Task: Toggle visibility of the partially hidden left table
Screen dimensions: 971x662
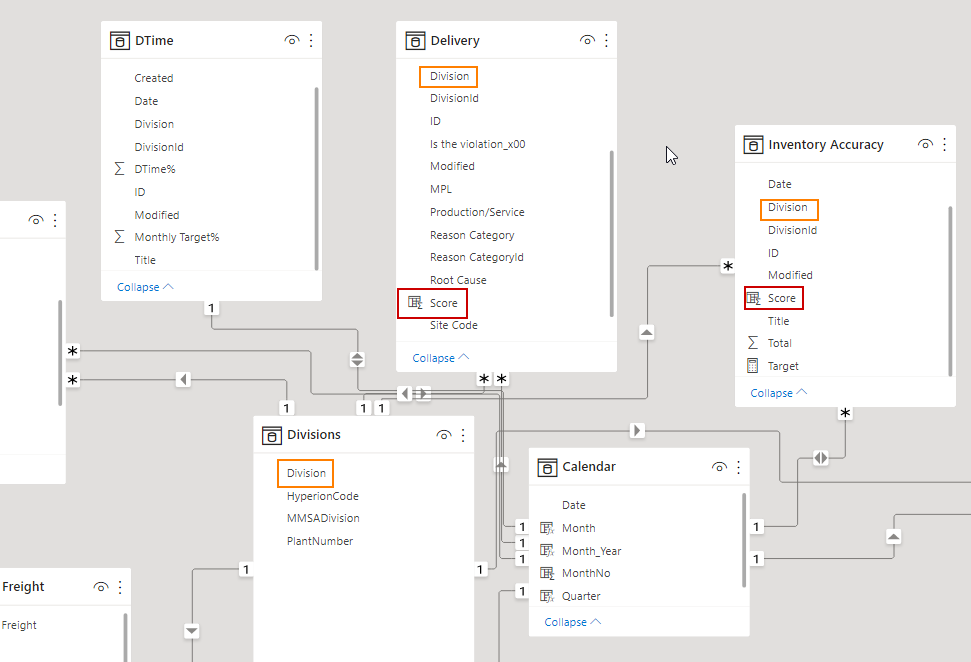Action: coord(36,220)
